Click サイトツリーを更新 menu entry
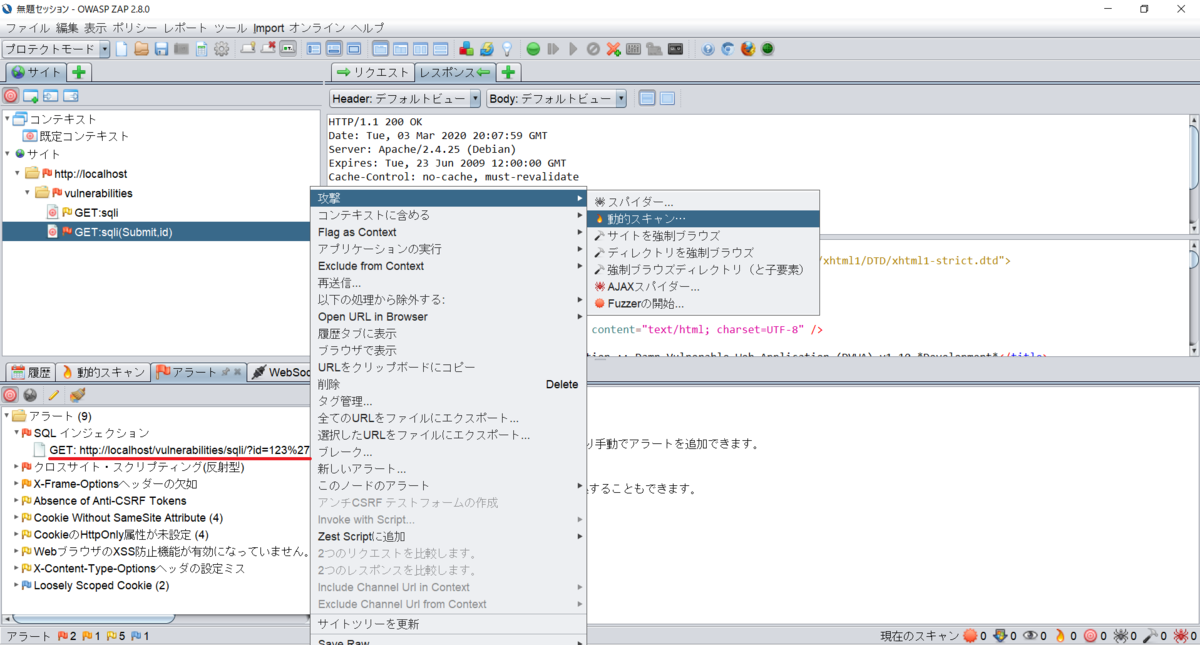 448,624
